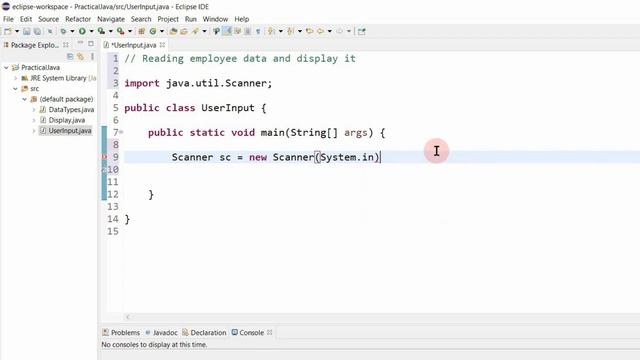
Task: Open the Navigate menu
Action: [111, 19]
